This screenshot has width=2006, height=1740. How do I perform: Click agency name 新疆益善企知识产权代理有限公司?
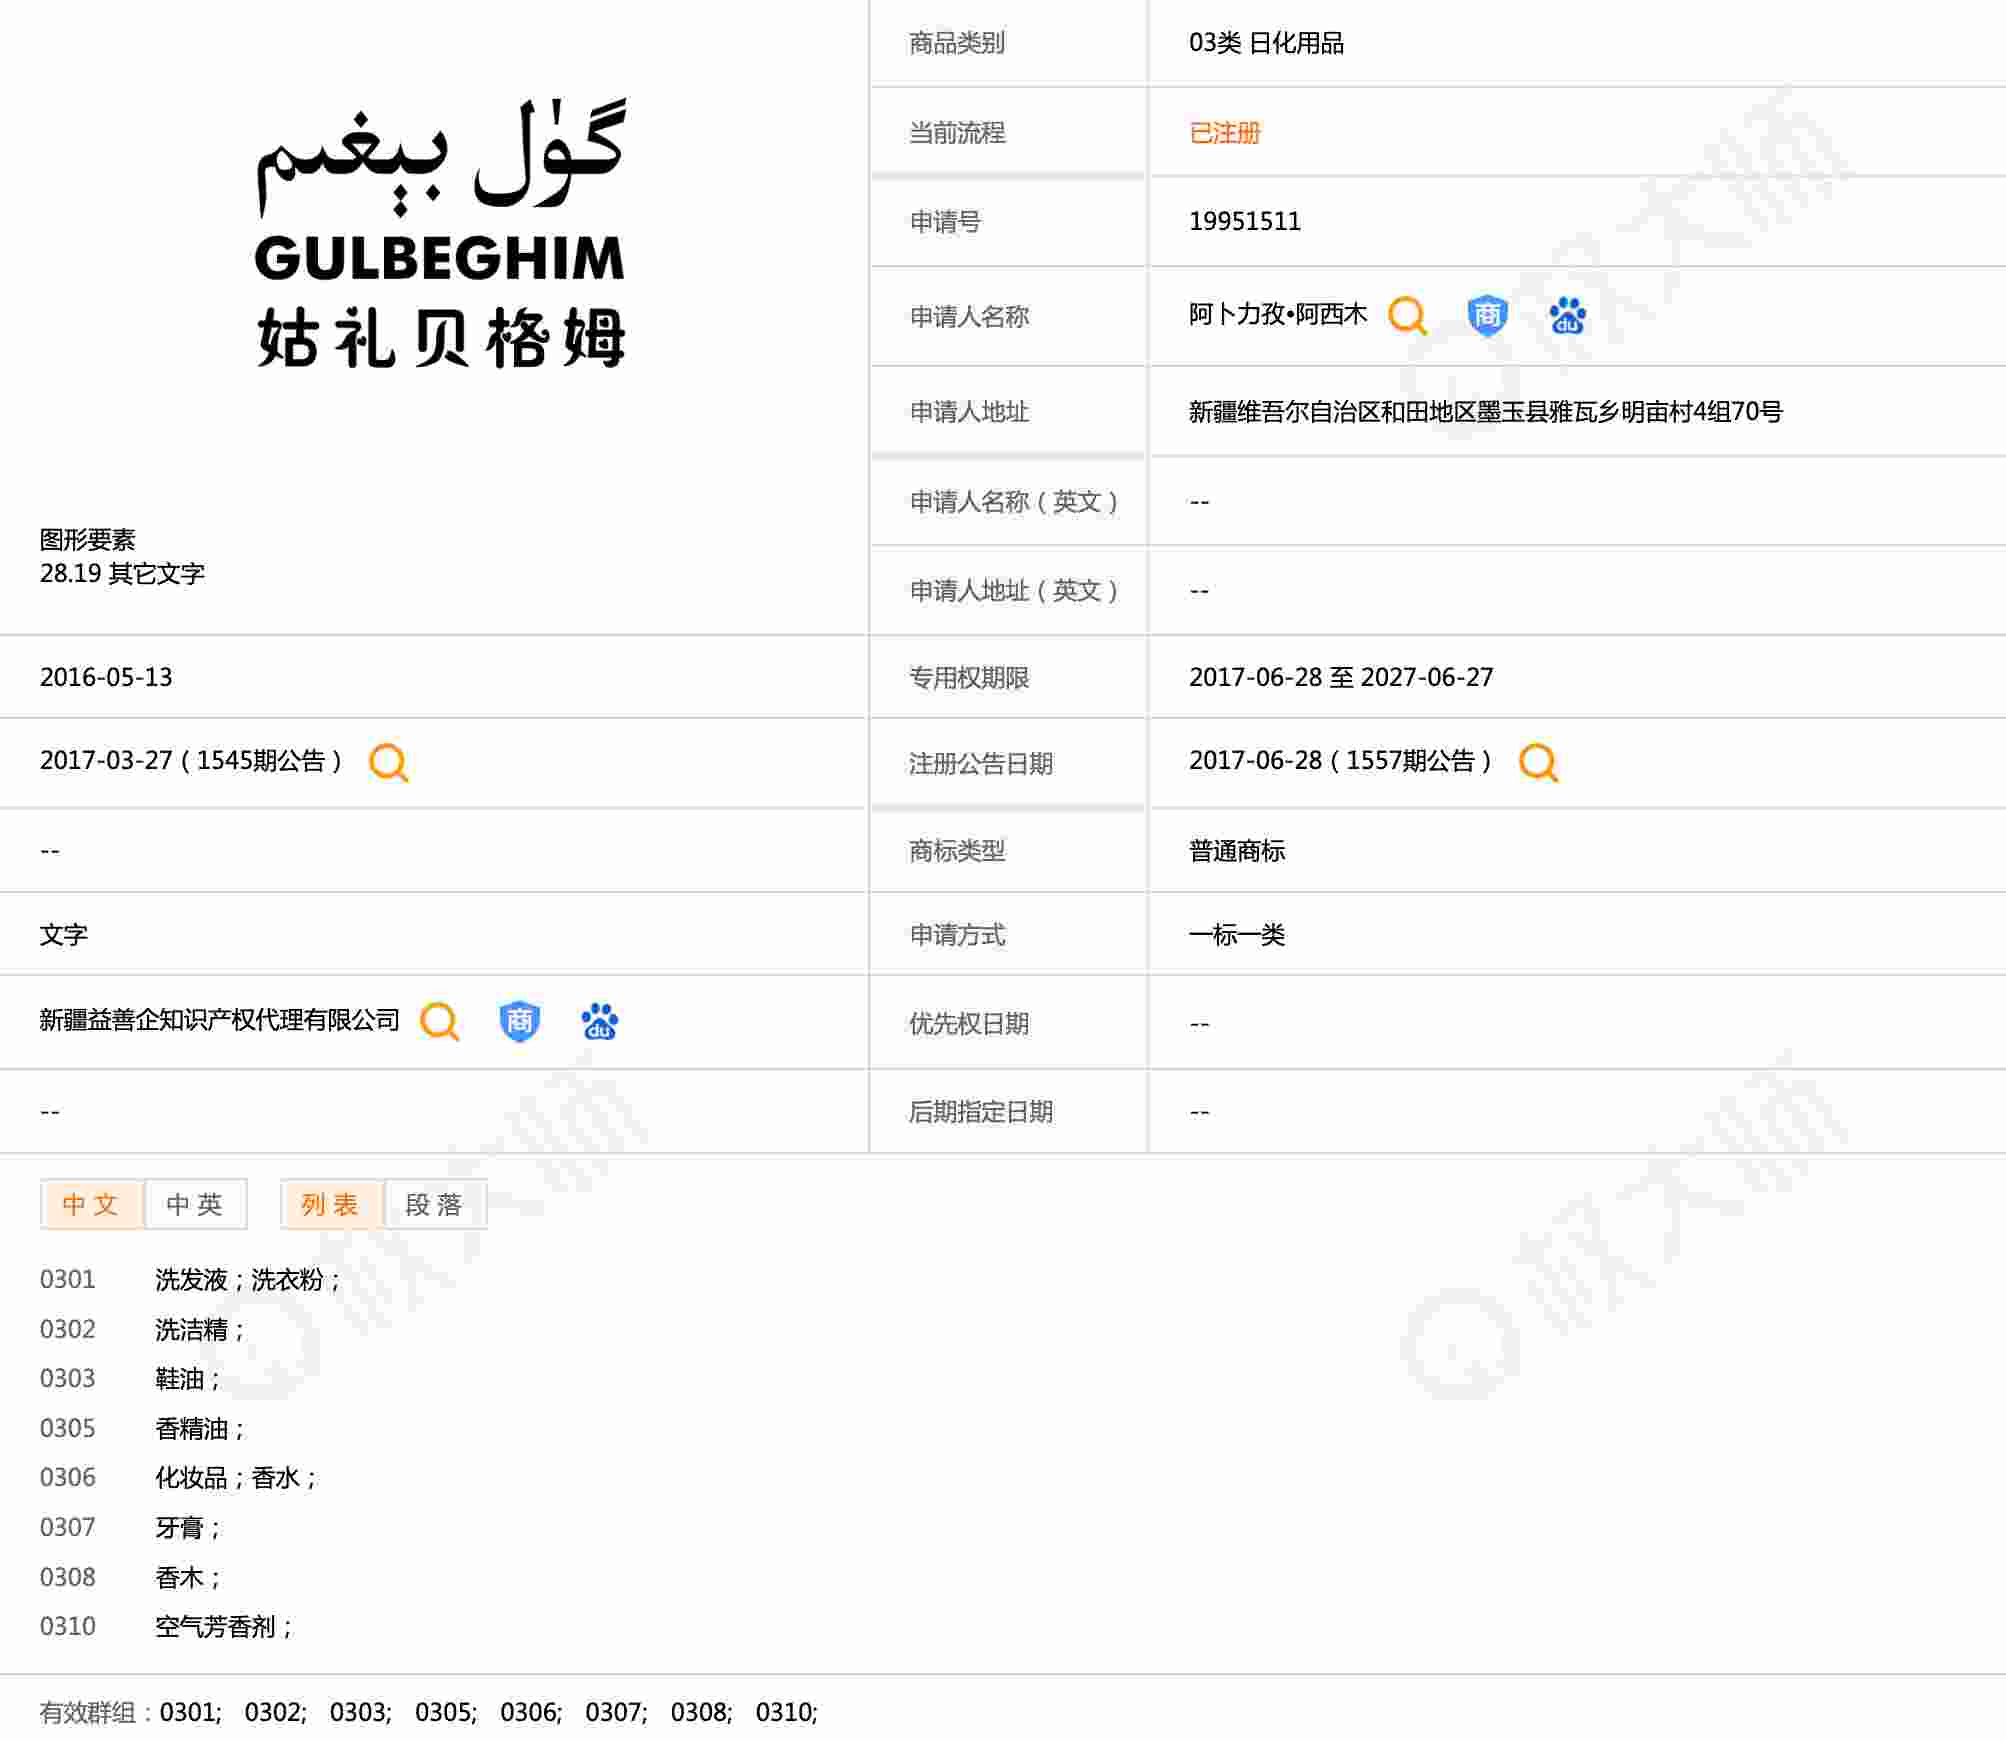[219, 1020]
